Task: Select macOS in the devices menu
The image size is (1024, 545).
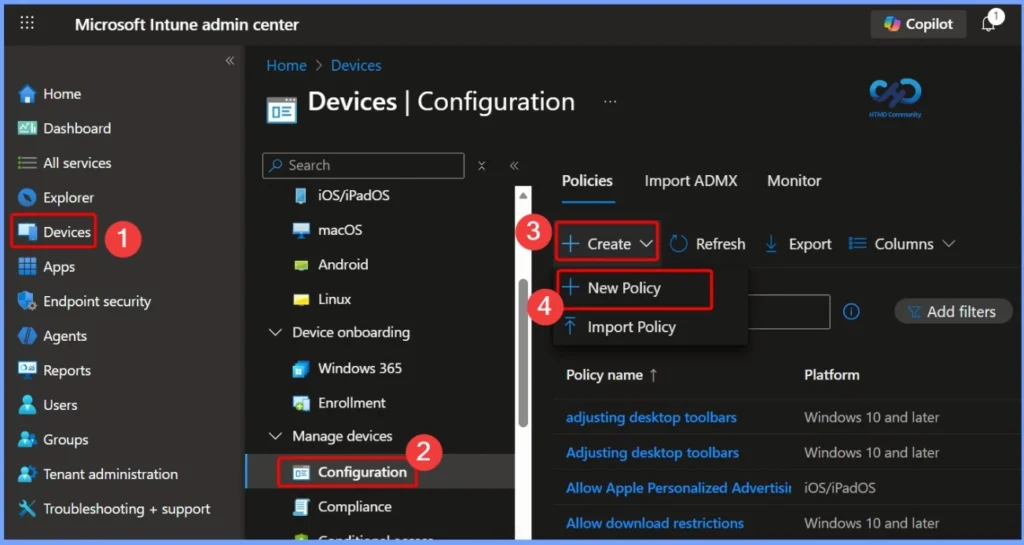Action: point(340,230)
